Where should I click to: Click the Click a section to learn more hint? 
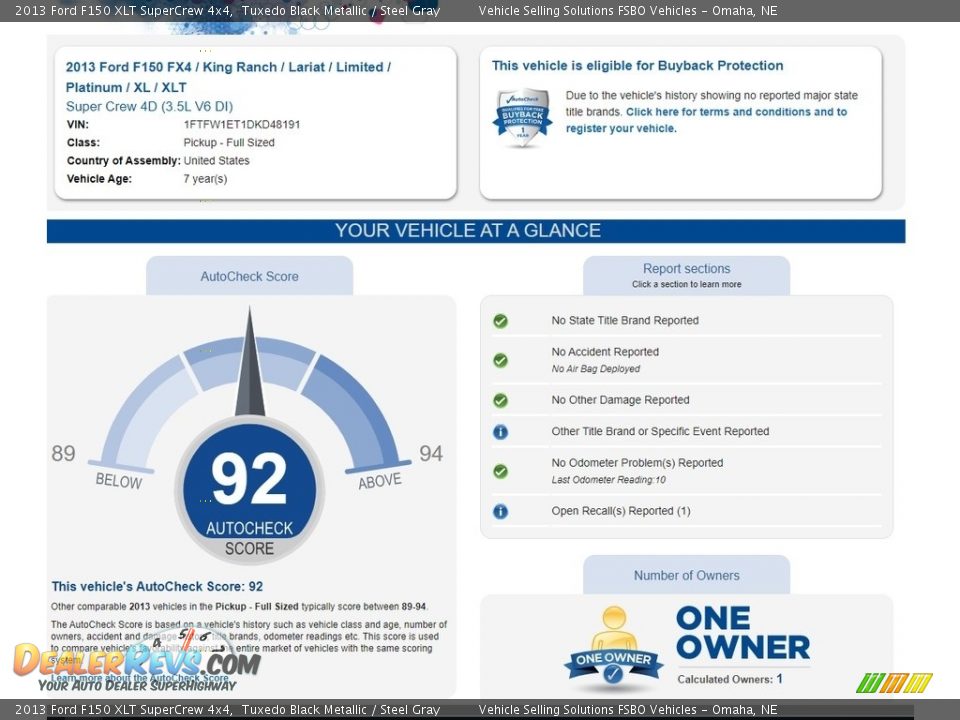tap(686, 284)
